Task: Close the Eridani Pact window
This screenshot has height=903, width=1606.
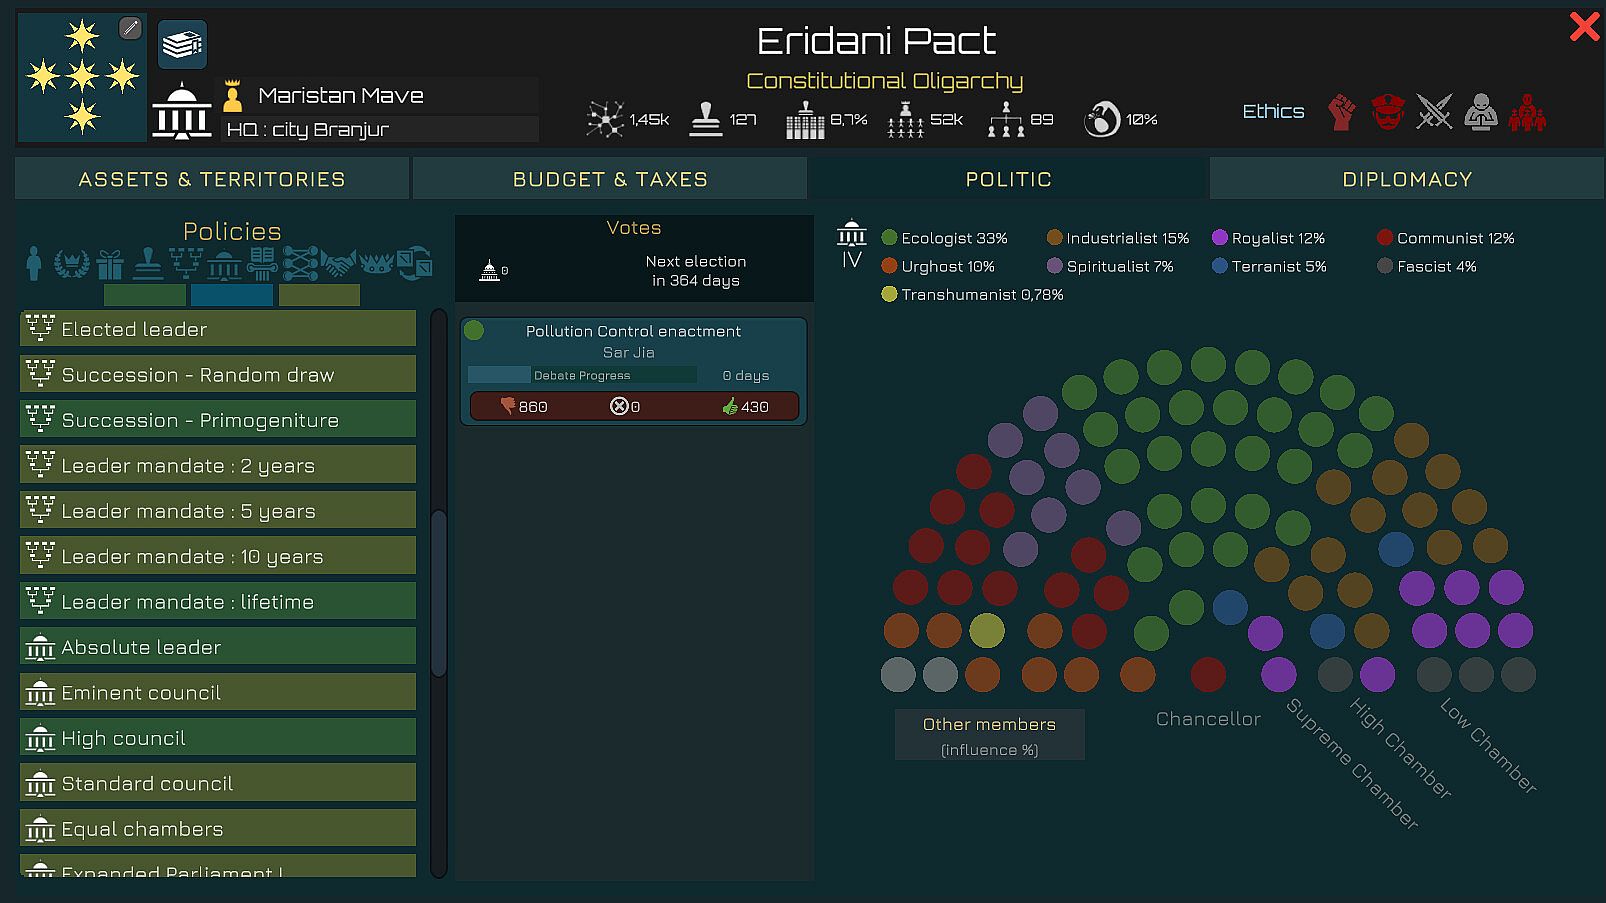Action: 1584,26
